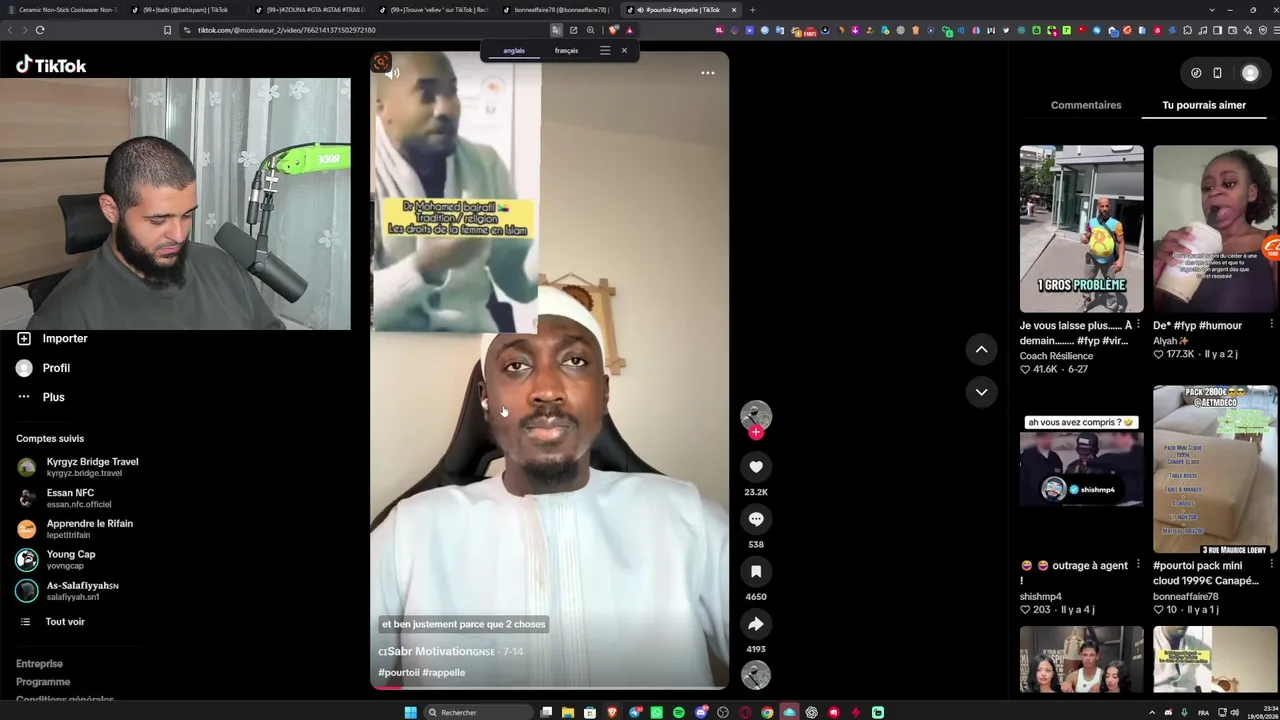The height and width of the screenshot is (720, 1280).
Task: Open options for the pack mini cloud video
Action: point(1271,565)
